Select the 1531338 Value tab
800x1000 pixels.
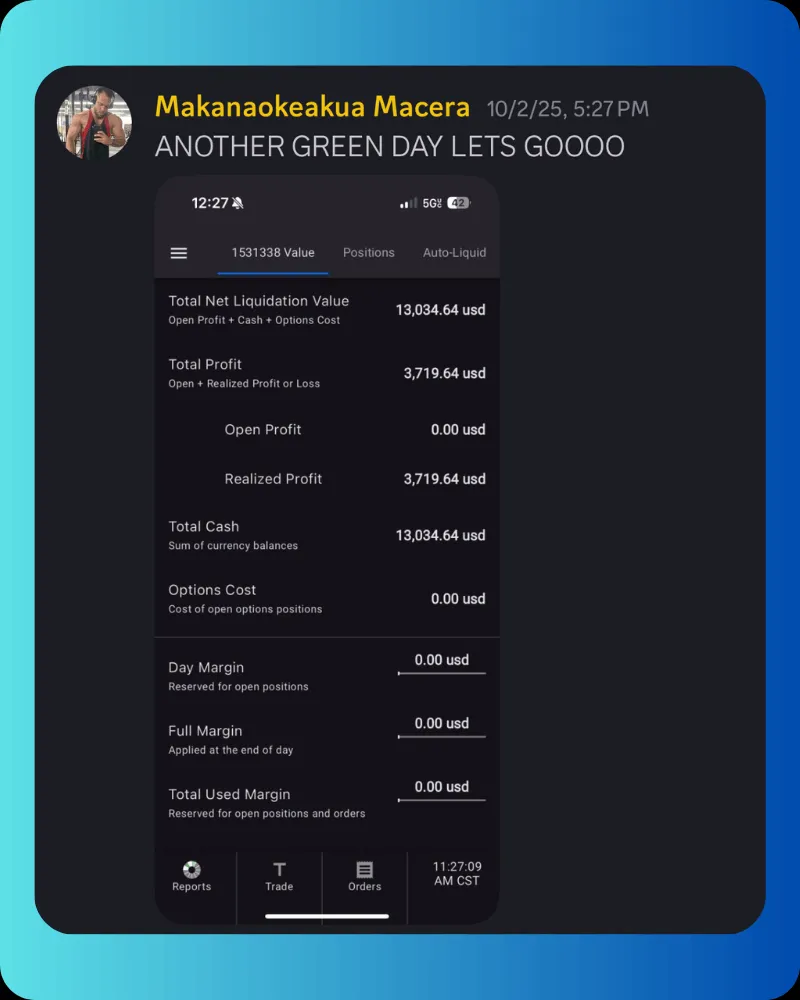pyautogui.click(x=273, y=253)
